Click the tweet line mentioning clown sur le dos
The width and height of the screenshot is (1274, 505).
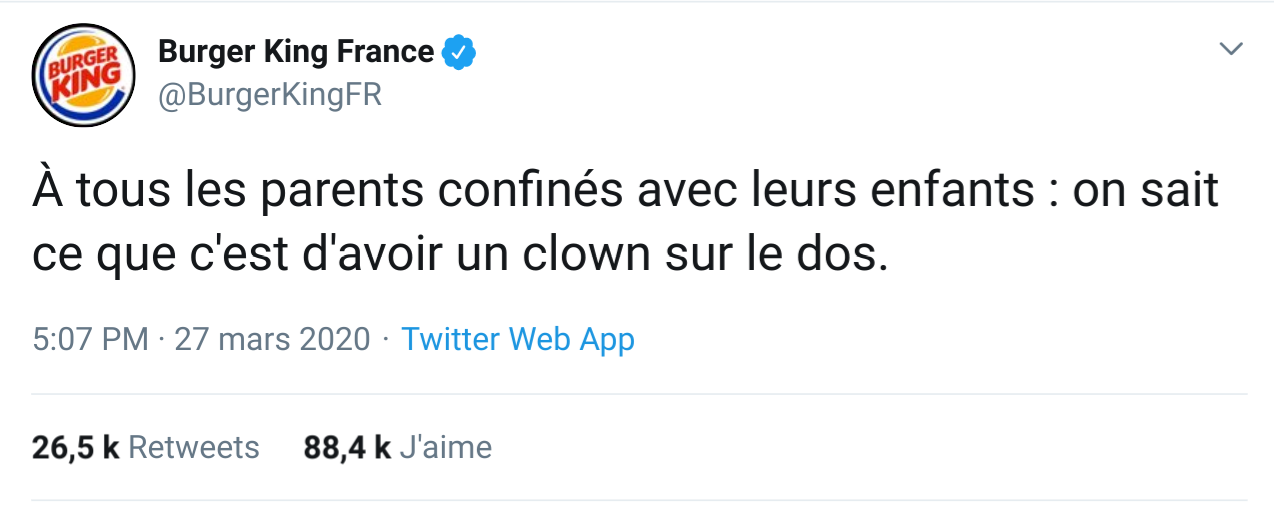click(460, 255)
